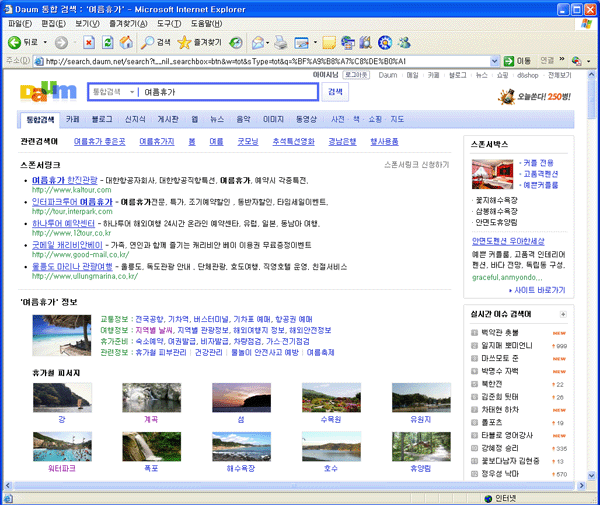Open the 하나투어 예약센터 link
This screenshot has width=600, height=505.
coord(63,223)
